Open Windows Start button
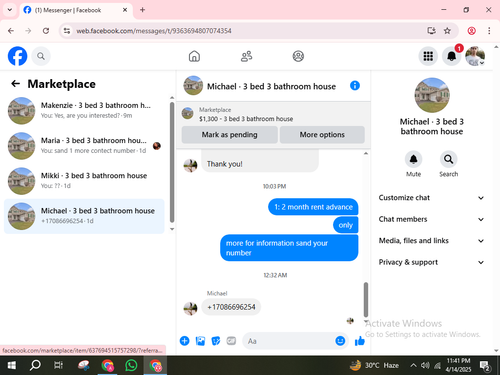 point(12,365)
